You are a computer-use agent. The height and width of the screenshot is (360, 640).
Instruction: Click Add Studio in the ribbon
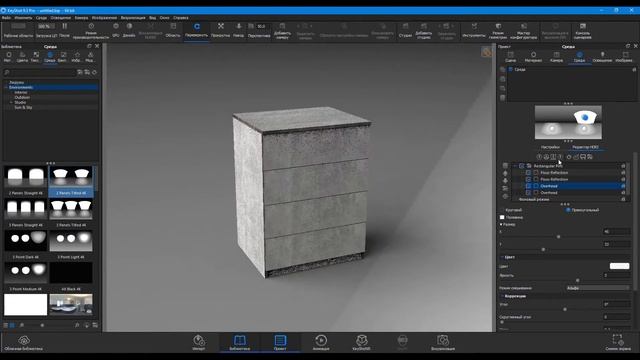tap(424, 30)
